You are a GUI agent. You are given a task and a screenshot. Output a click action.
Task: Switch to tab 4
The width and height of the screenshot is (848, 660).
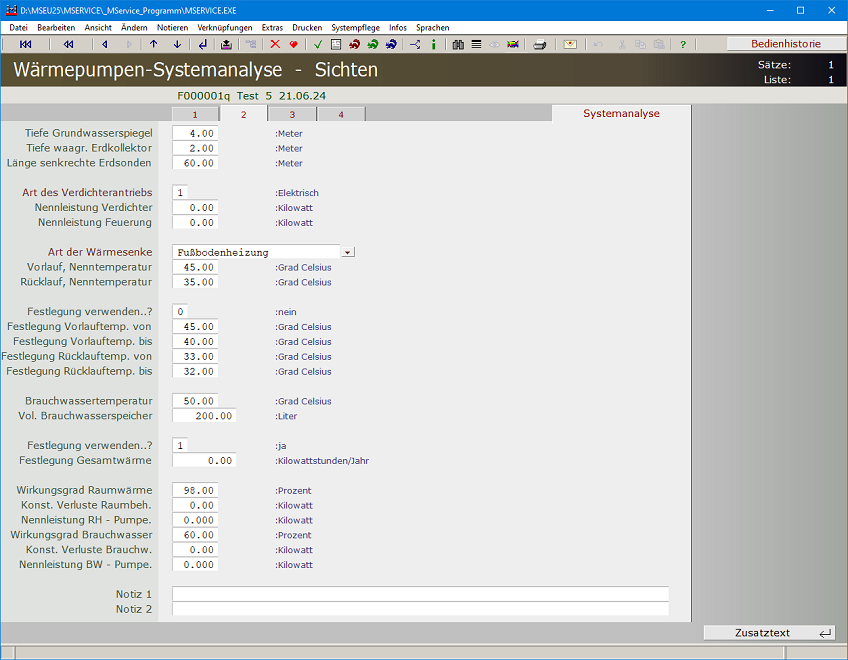click(340, 114)
